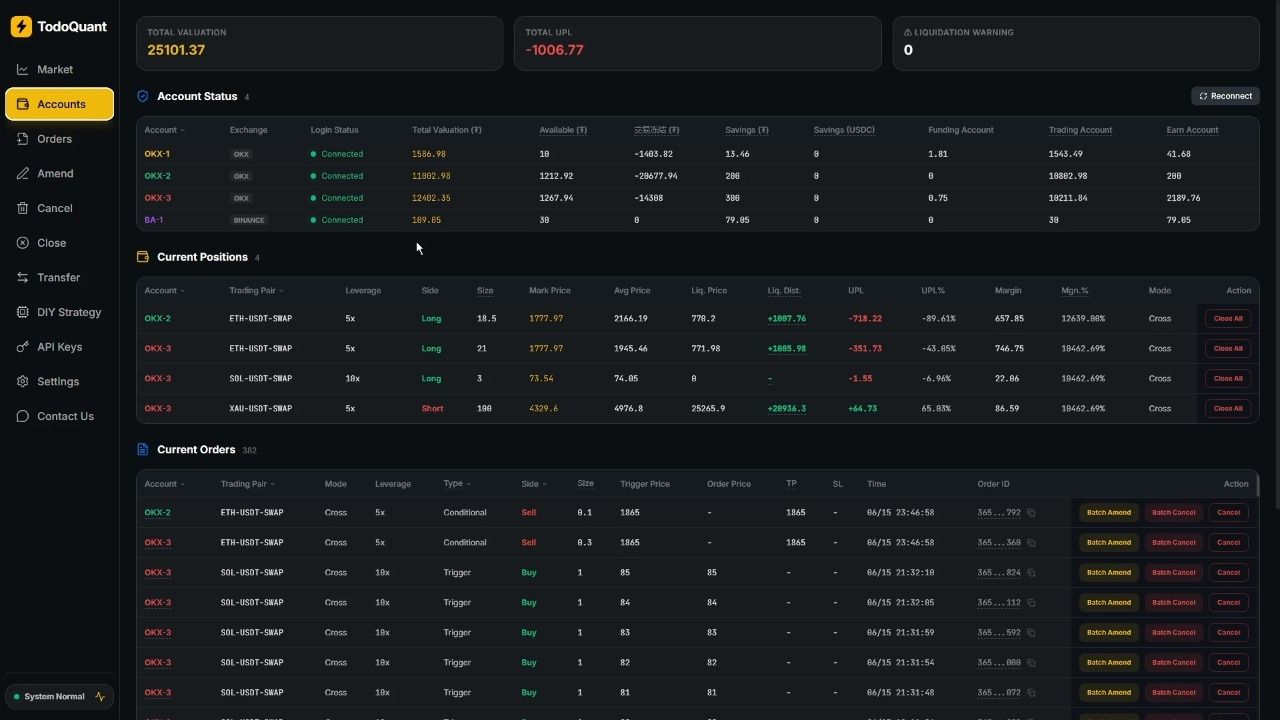Click the Contact Us chat bubble icon

tap(22, 417)
